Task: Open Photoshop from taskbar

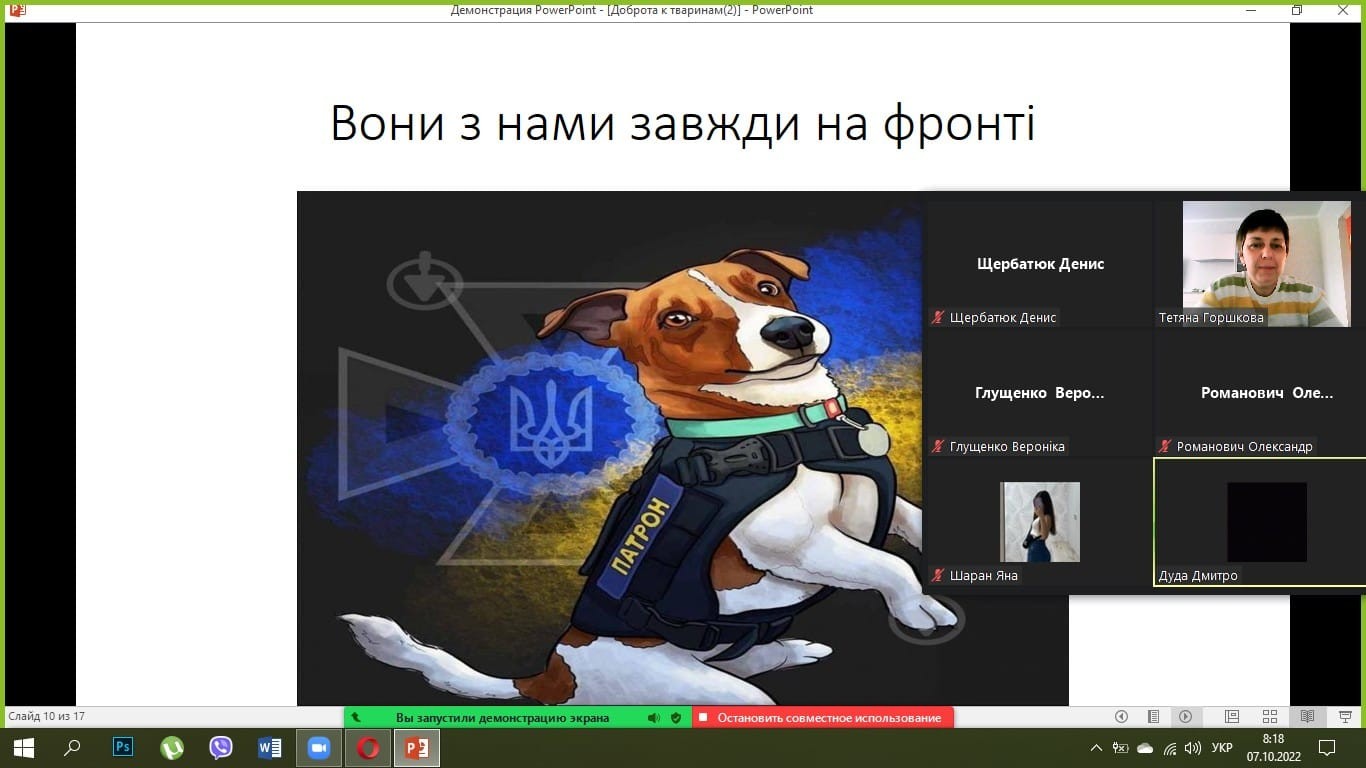Action: (123, 748)
